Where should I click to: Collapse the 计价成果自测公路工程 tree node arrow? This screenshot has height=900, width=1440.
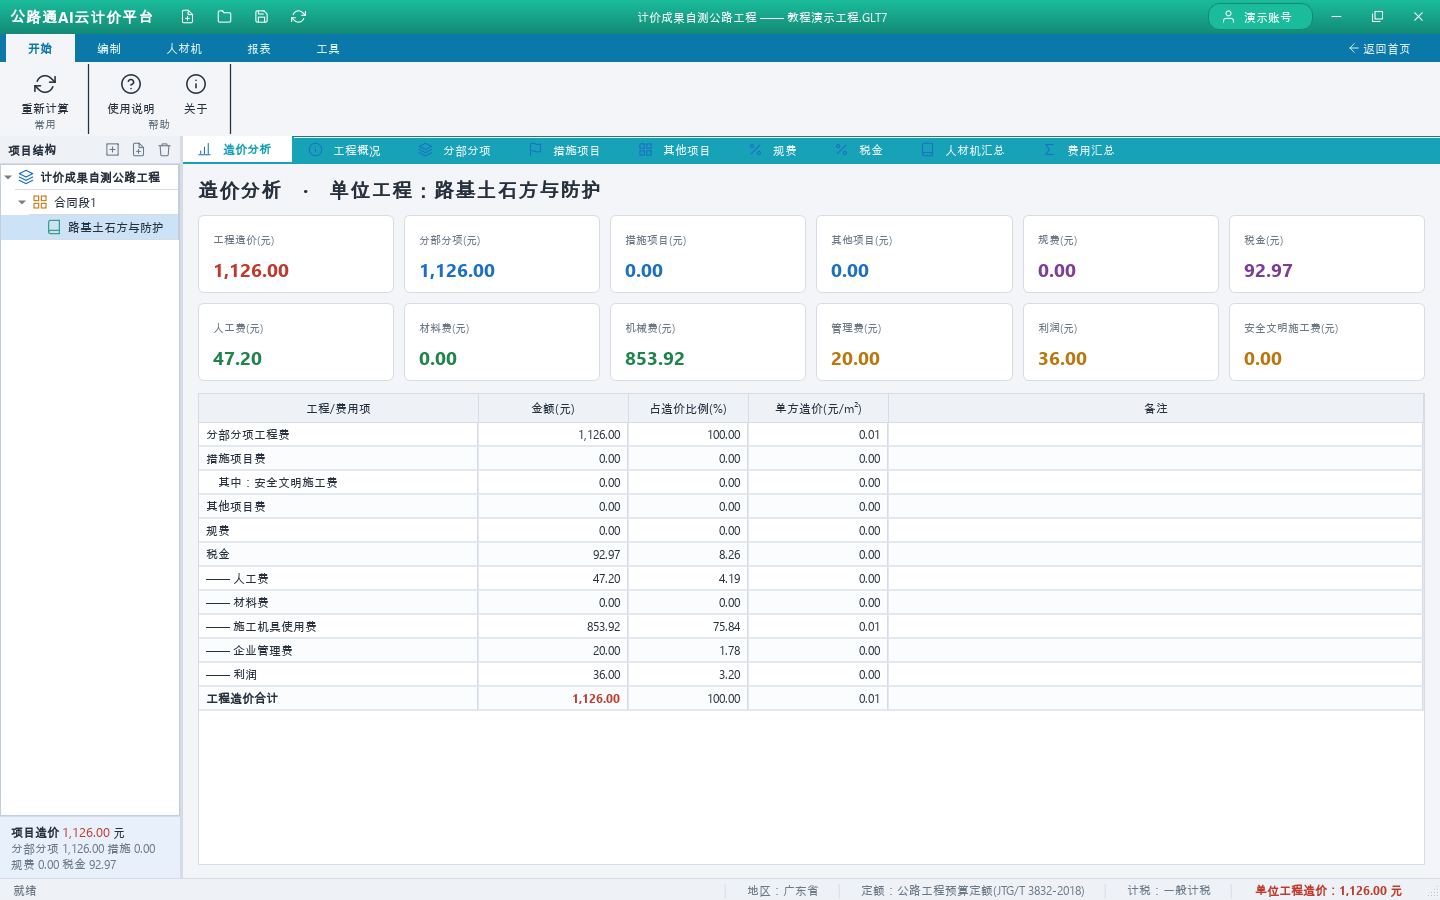click(x=8, y=177)
